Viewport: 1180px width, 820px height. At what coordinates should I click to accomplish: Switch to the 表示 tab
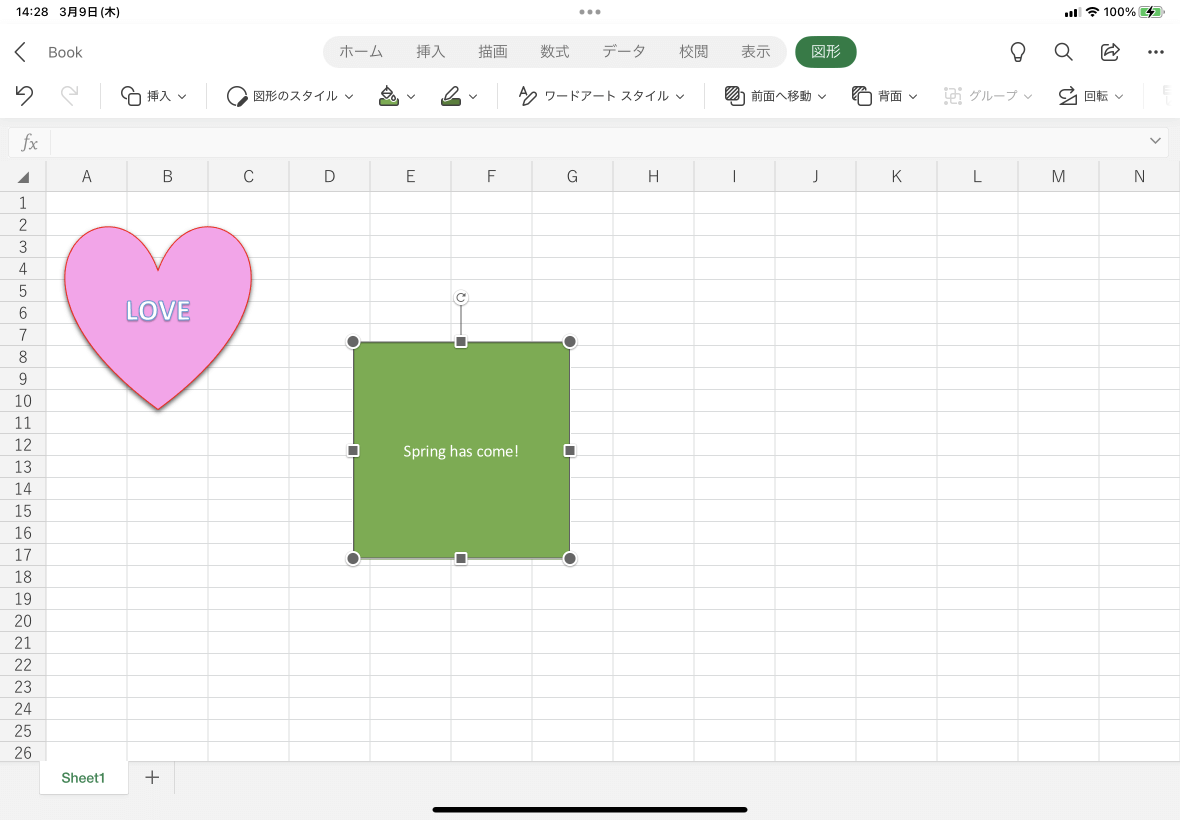755,52
